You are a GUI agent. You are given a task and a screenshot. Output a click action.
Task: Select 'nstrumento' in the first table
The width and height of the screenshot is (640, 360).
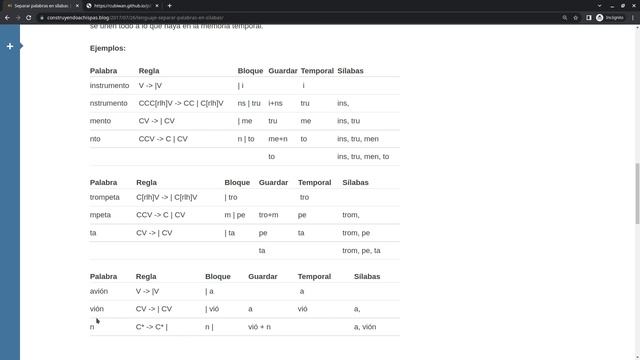click(x=109, y=103)
